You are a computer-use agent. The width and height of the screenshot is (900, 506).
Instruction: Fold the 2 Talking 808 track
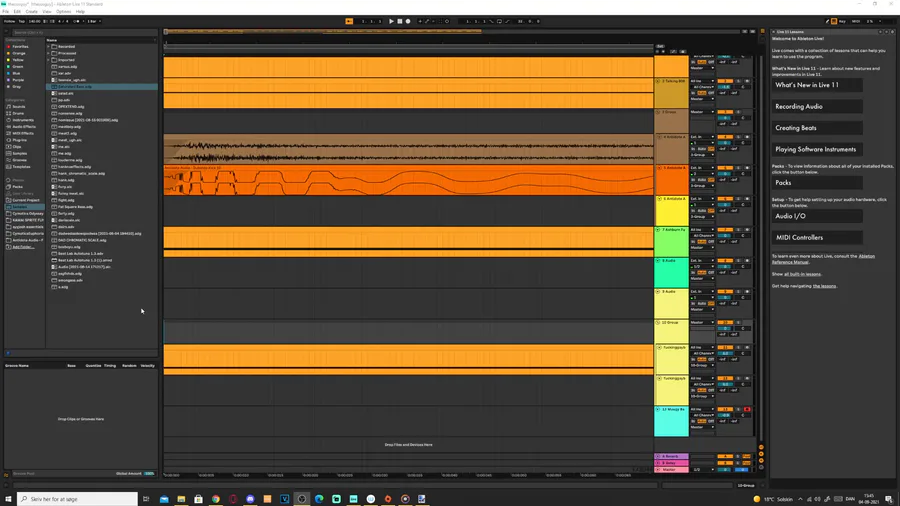(x=658, y=81)
